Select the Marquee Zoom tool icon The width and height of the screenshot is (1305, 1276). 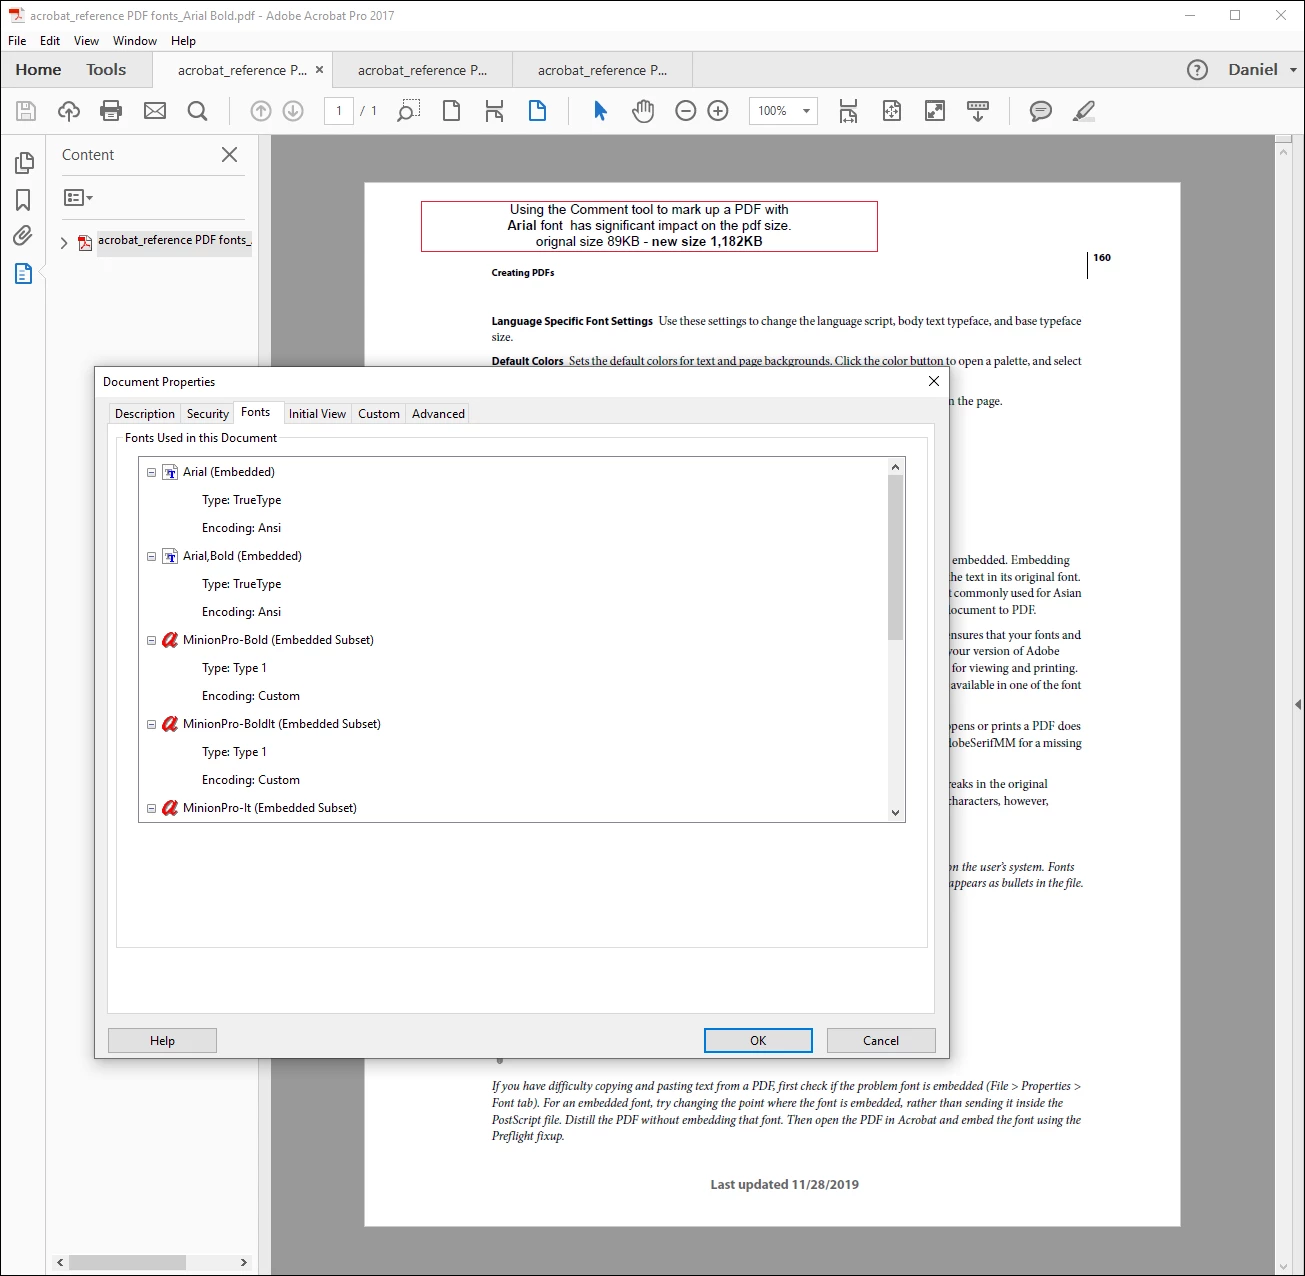click(408, 111)
